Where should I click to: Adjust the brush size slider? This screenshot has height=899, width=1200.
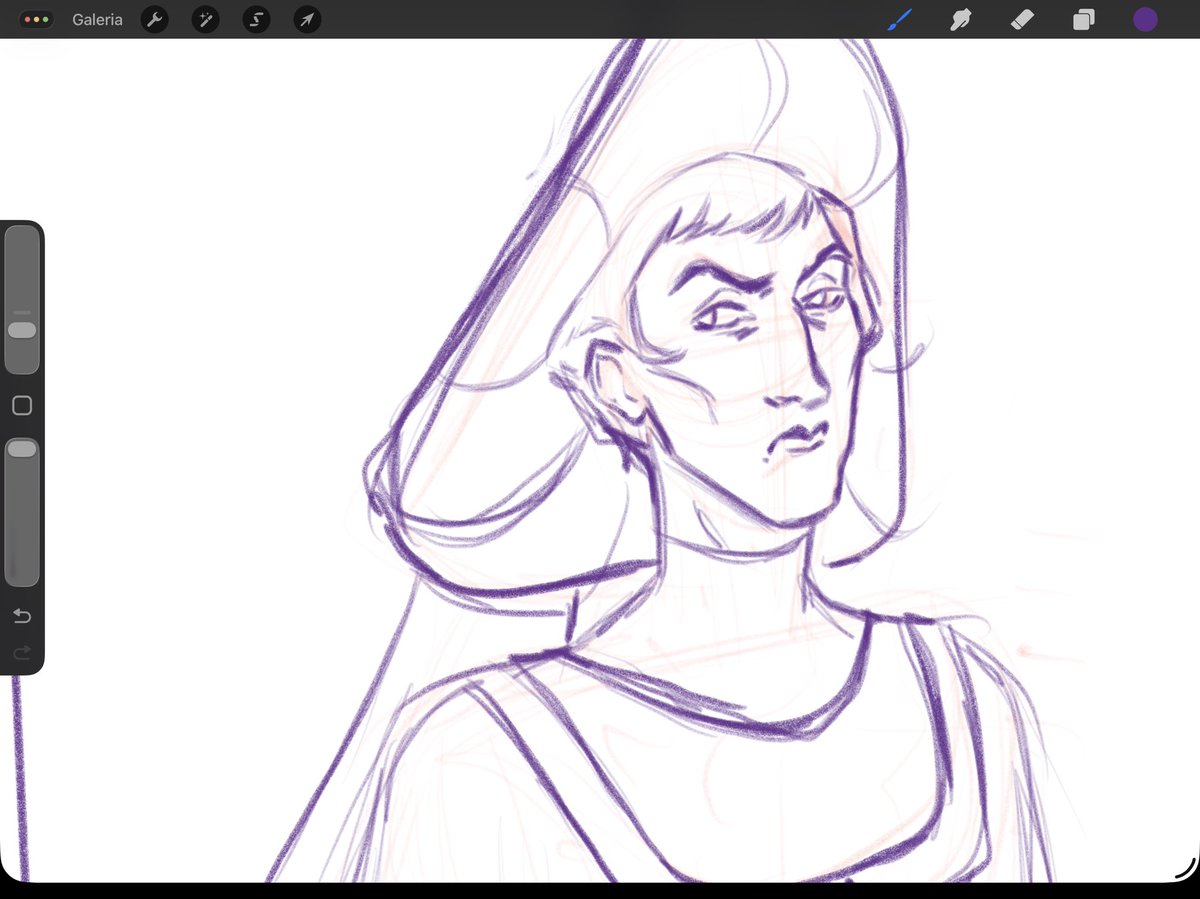[x=22, y=300]
